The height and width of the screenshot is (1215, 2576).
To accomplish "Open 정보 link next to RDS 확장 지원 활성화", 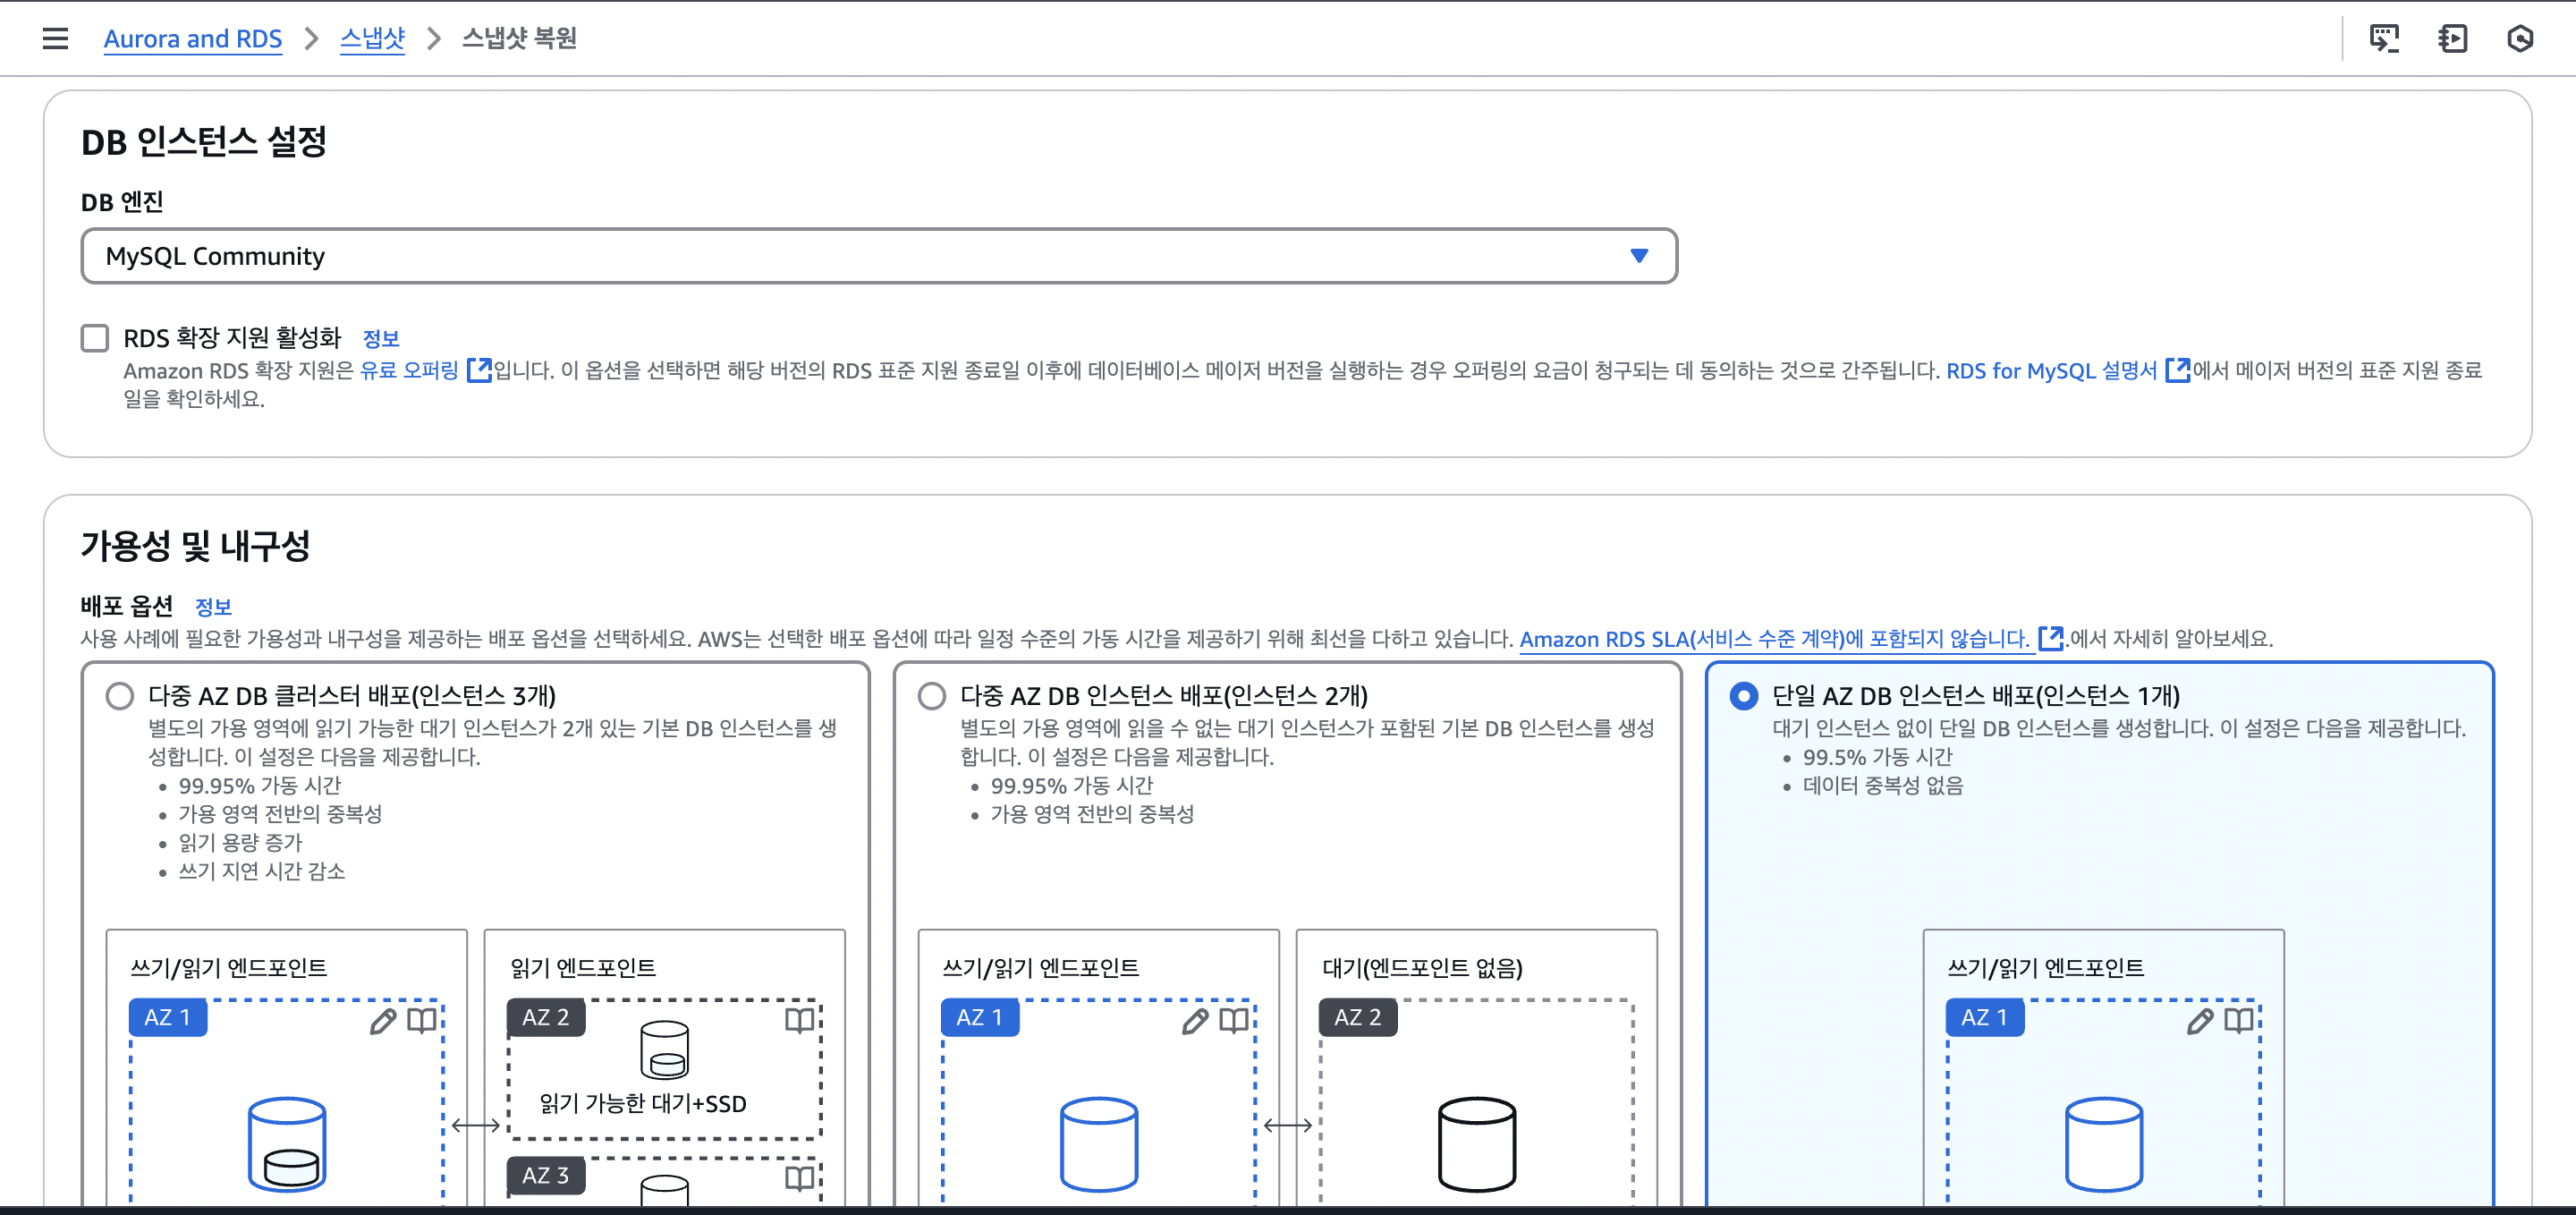I will pos(380,338).
